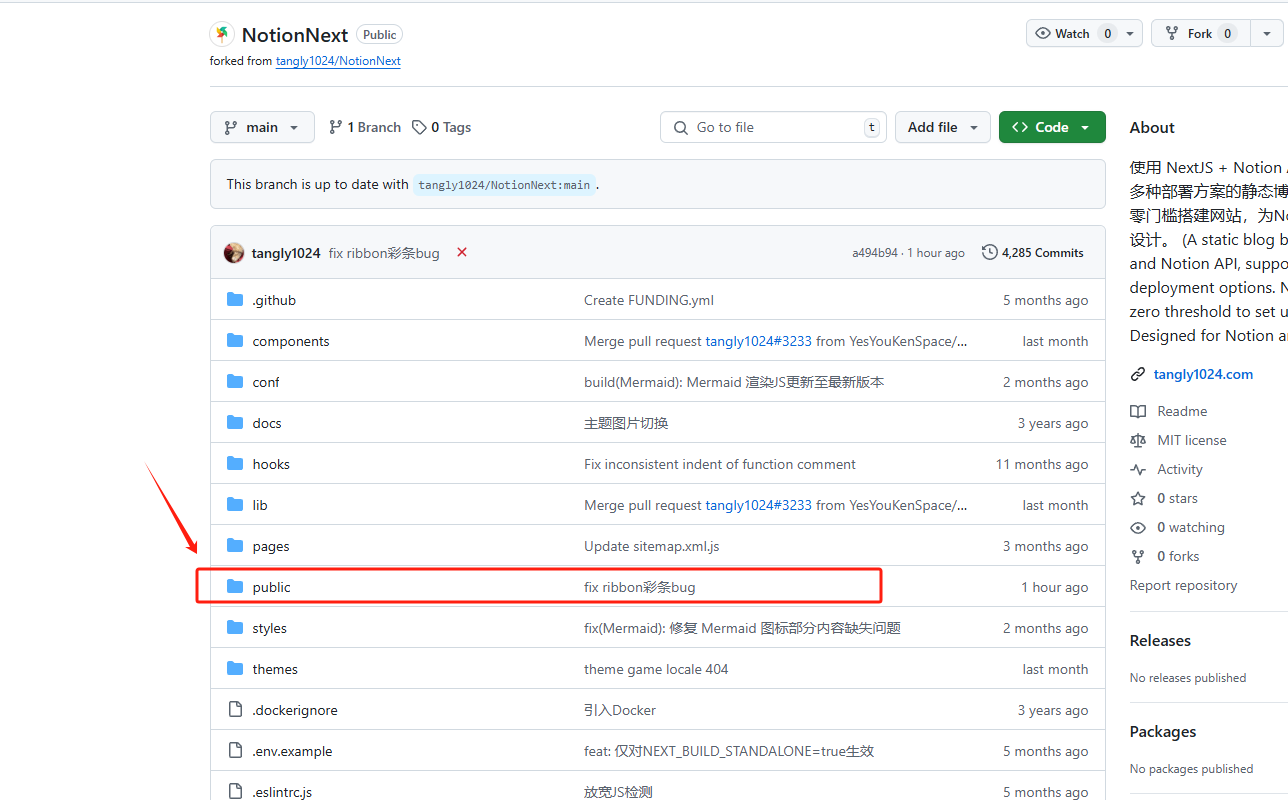Image resolution: width=1288 pixels, height=800 pixels.
Task: Click the conf folder icon
Action: 235,382
